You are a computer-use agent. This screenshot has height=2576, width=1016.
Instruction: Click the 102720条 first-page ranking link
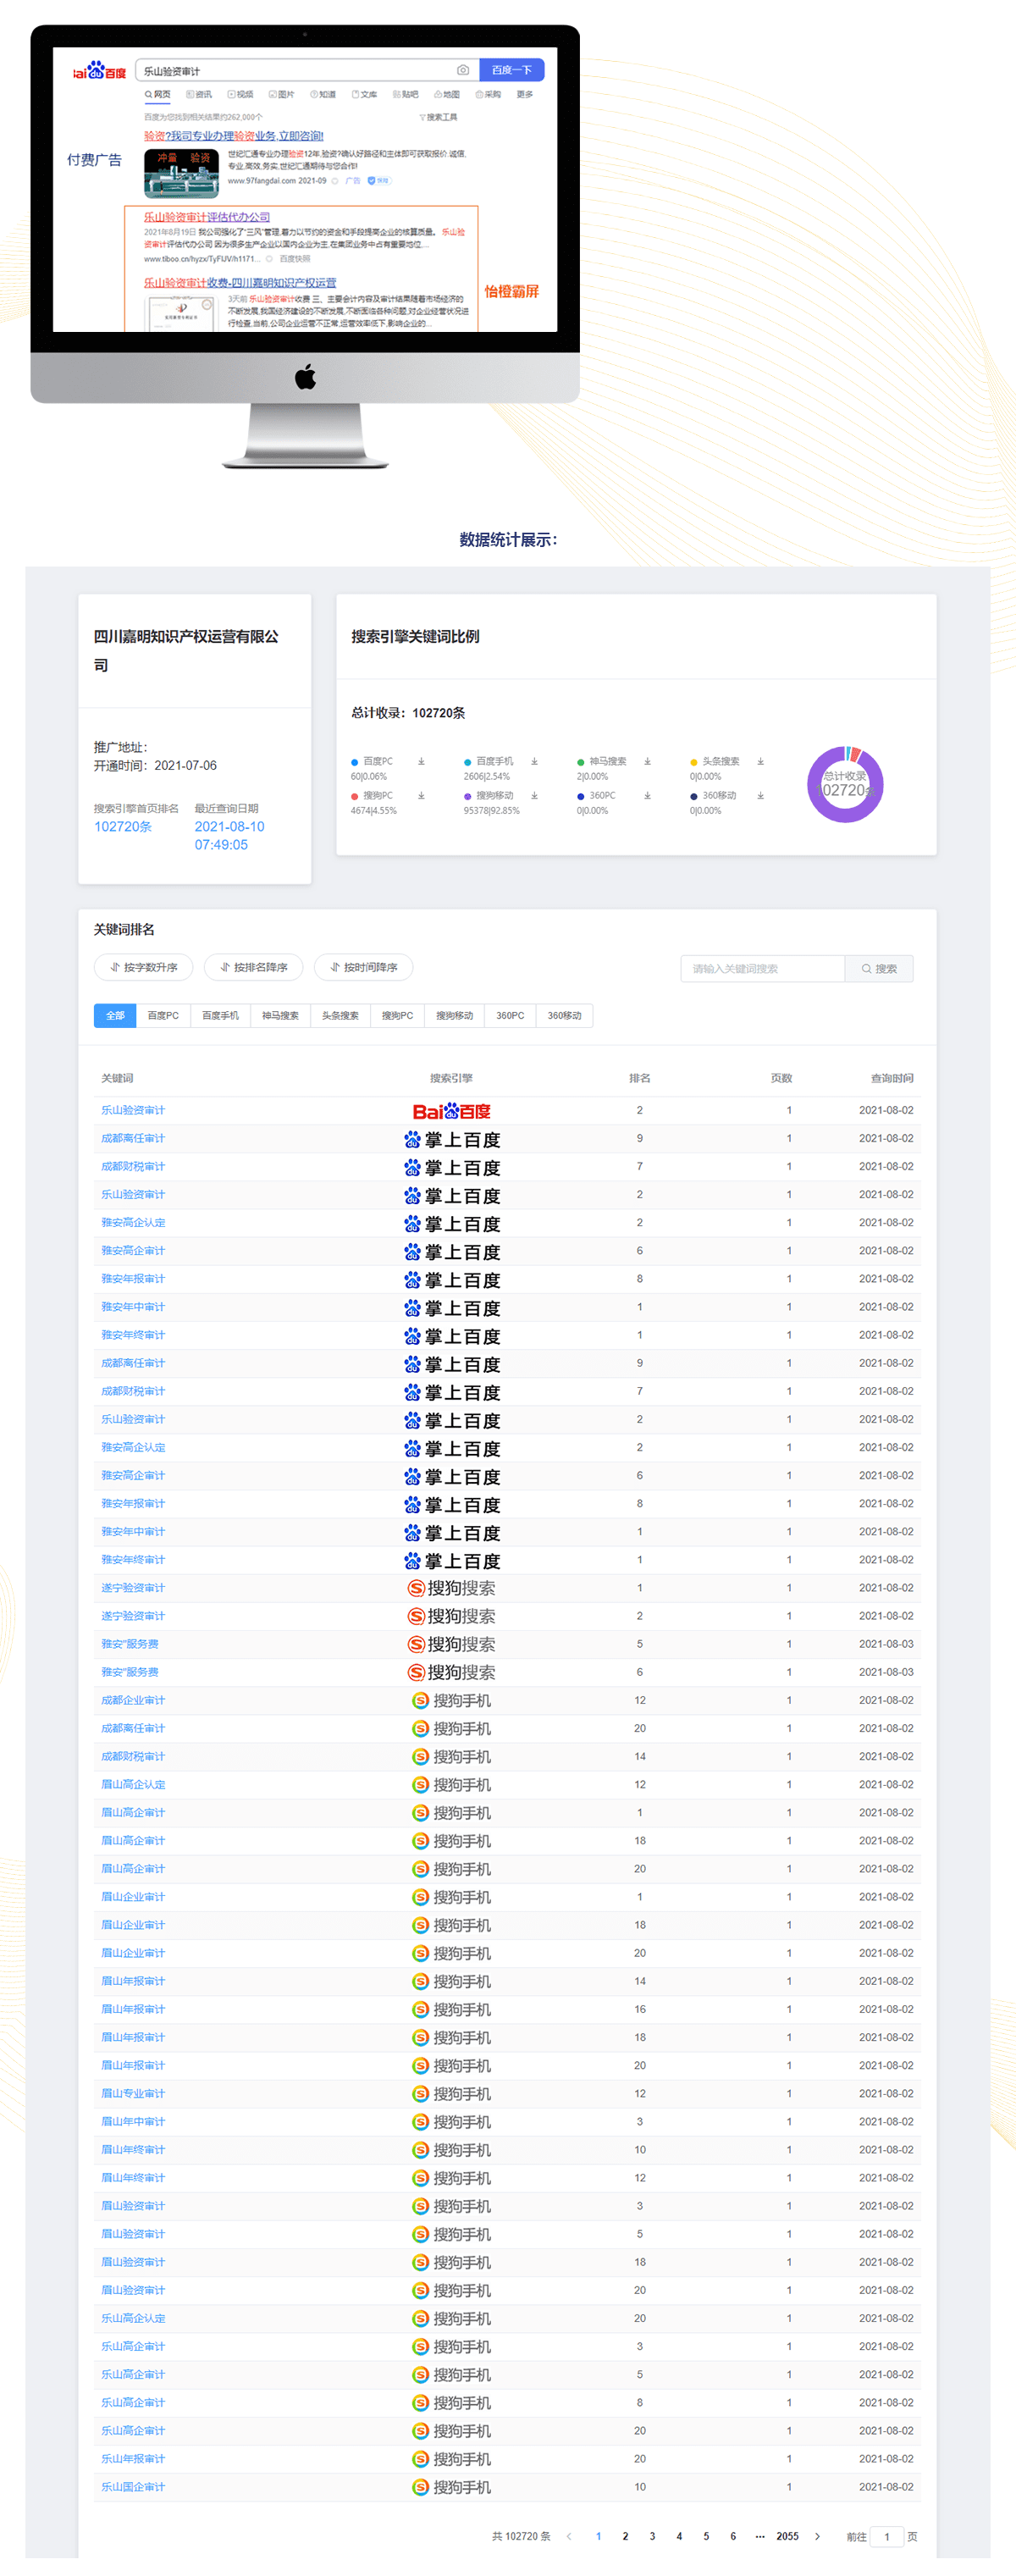point(123,826)
